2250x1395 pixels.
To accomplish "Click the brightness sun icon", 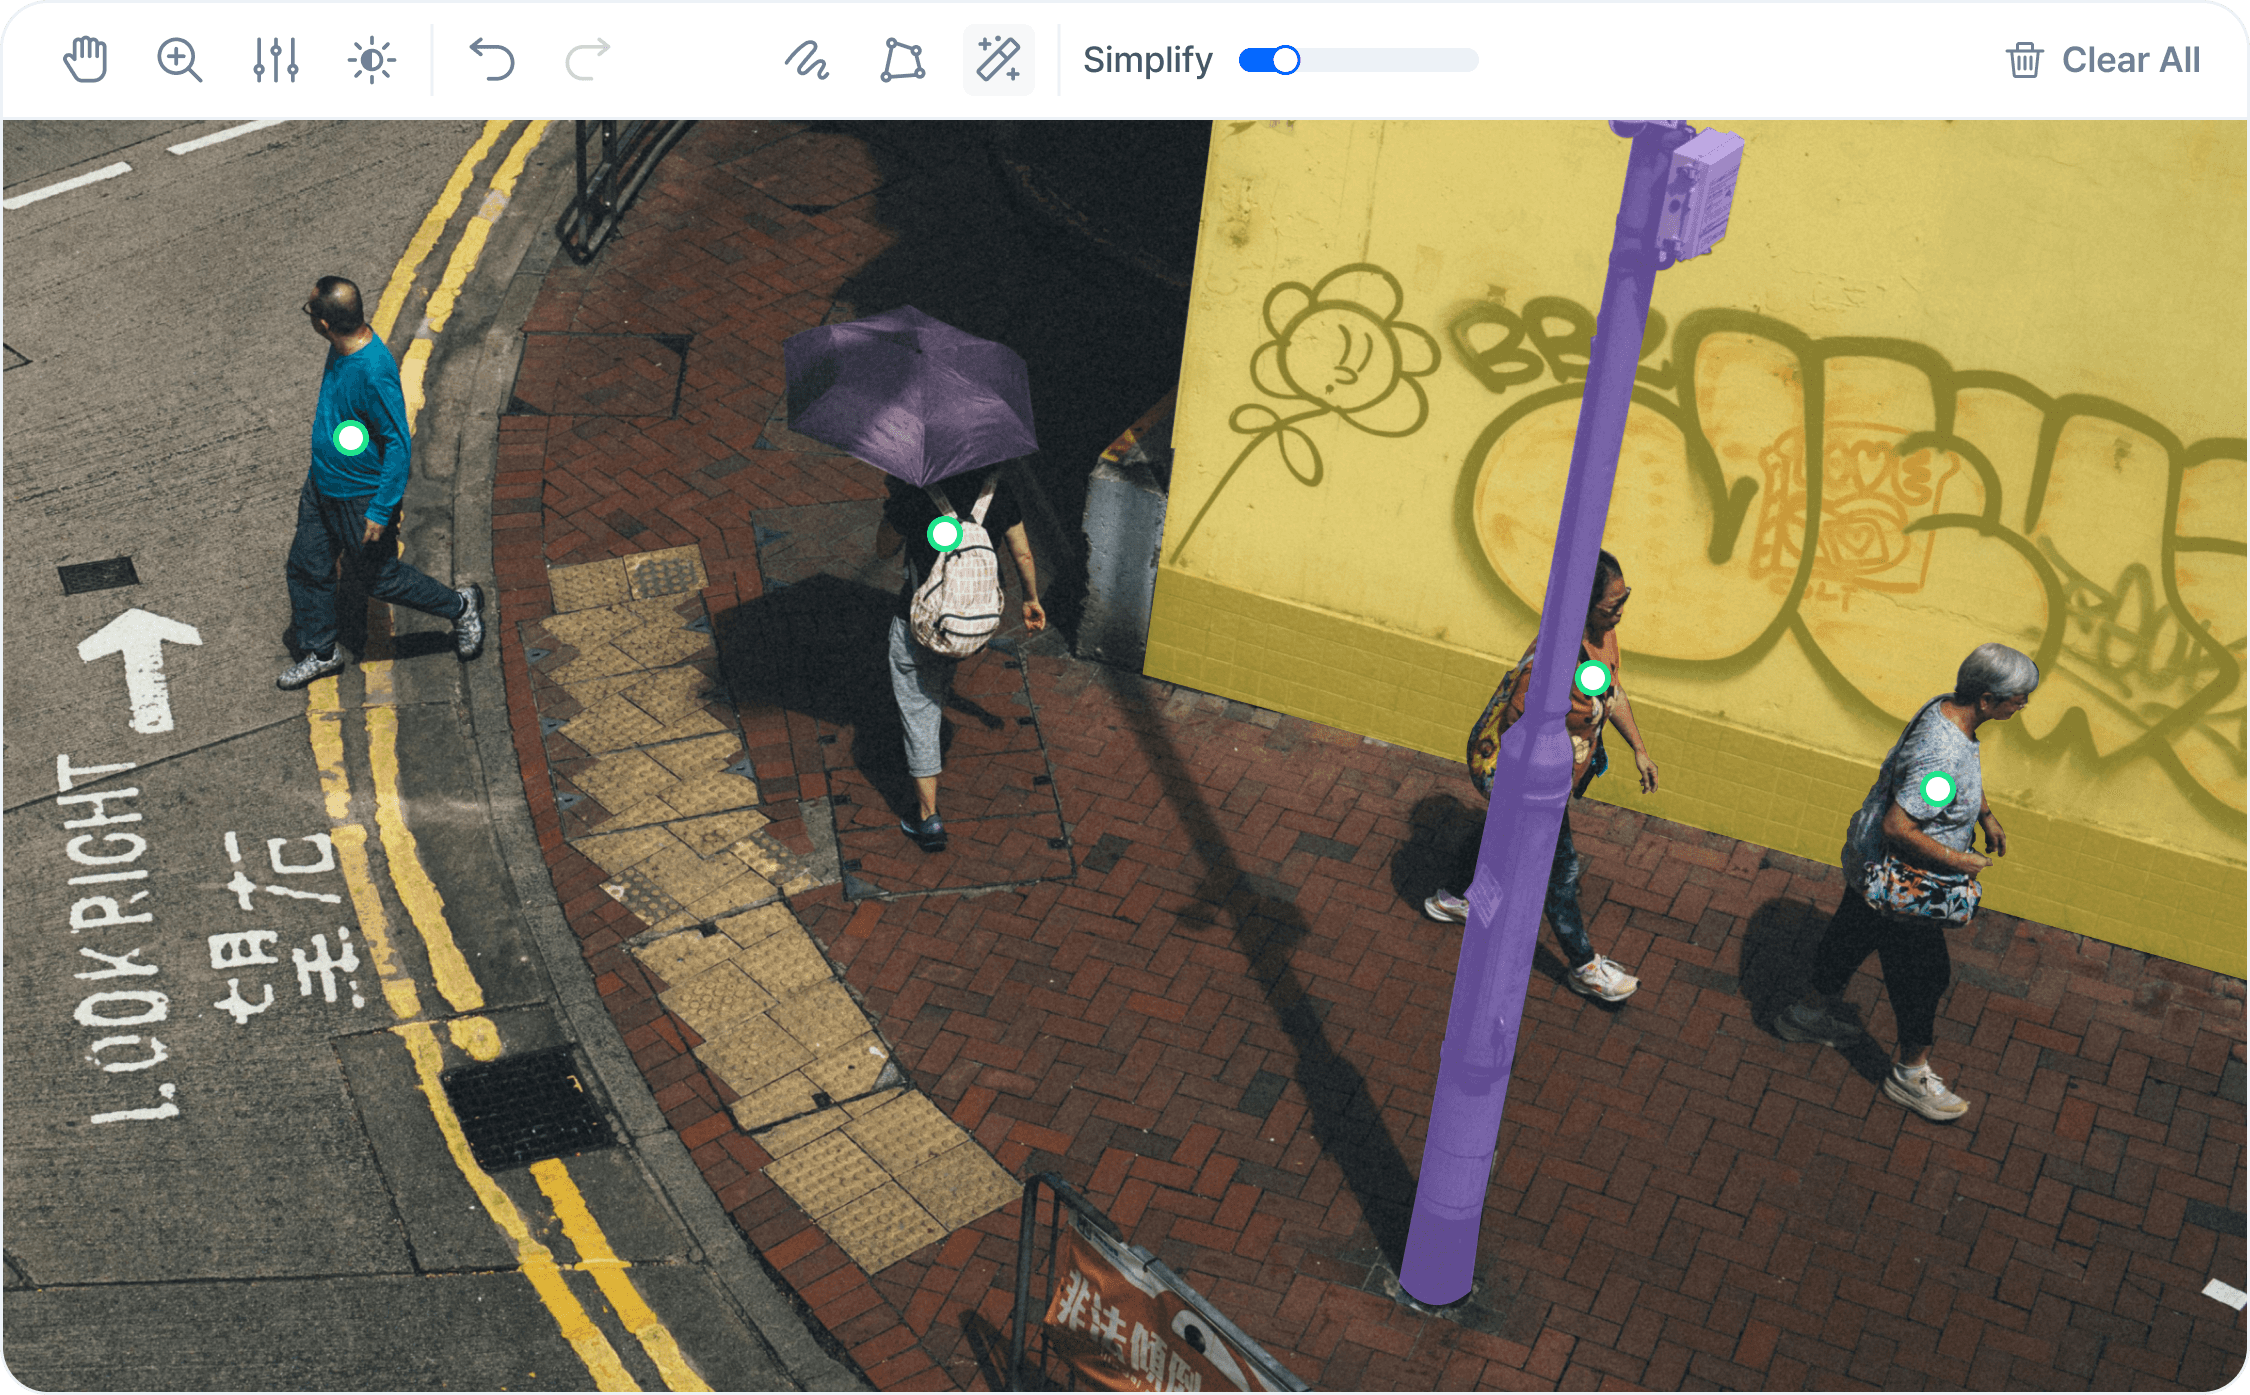I will 371,60.
